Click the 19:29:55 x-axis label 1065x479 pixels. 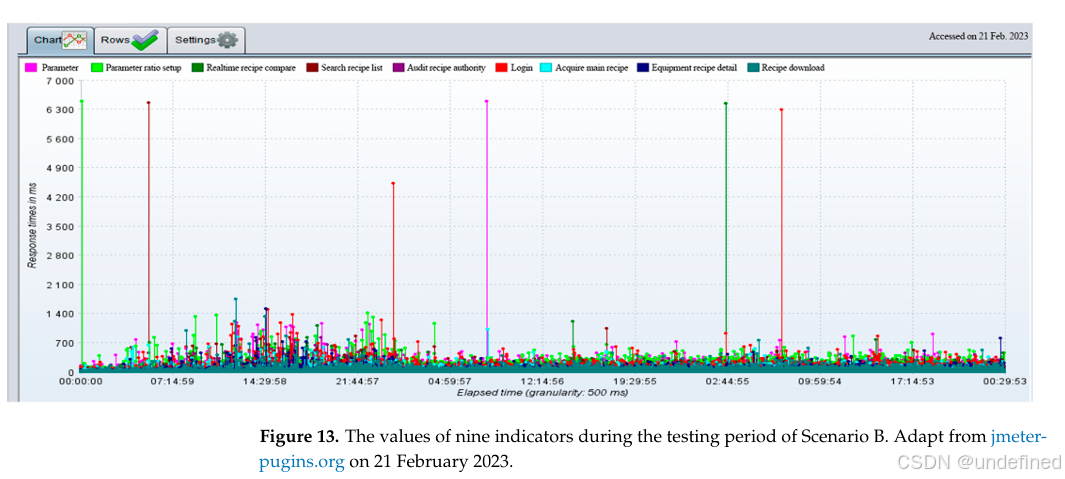point(635,381)
